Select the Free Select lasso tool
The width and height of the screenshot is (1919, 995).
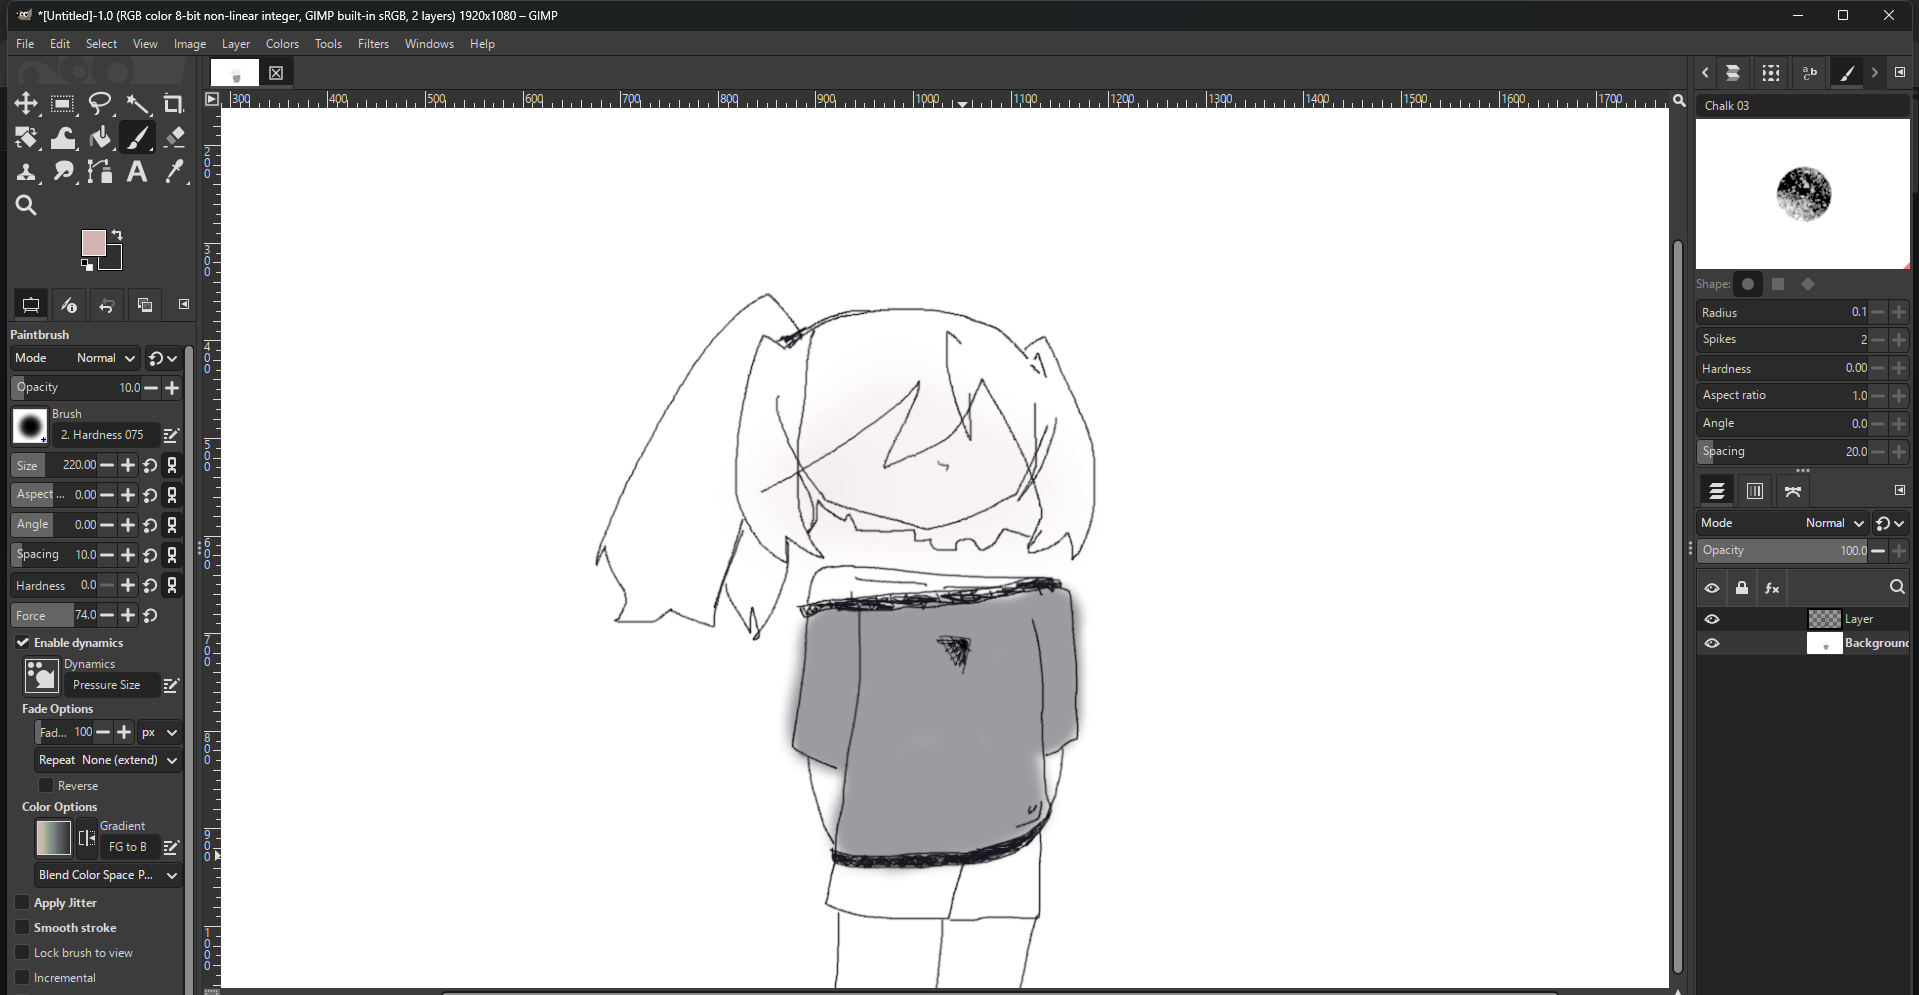pyautogui.click(x=100, y=104)
